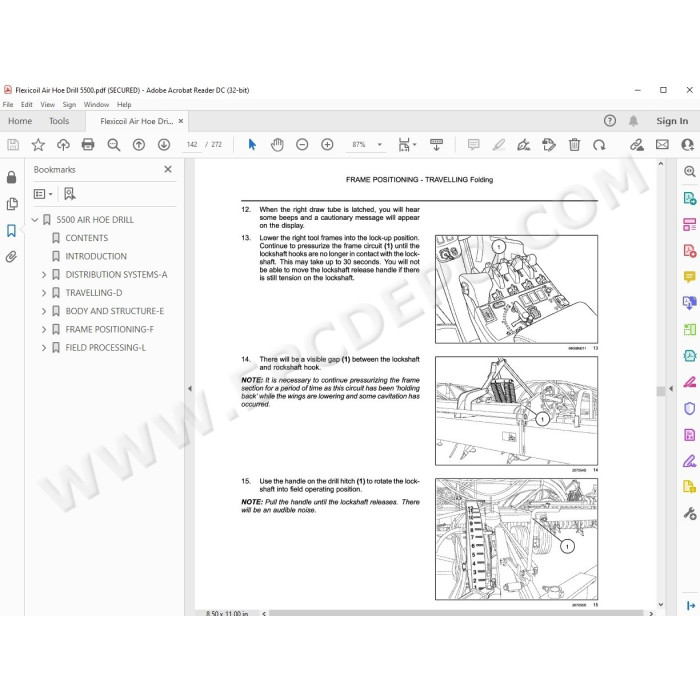
Task: Expand the TRAVELLING-D bookmark
Action: [44, 293]
